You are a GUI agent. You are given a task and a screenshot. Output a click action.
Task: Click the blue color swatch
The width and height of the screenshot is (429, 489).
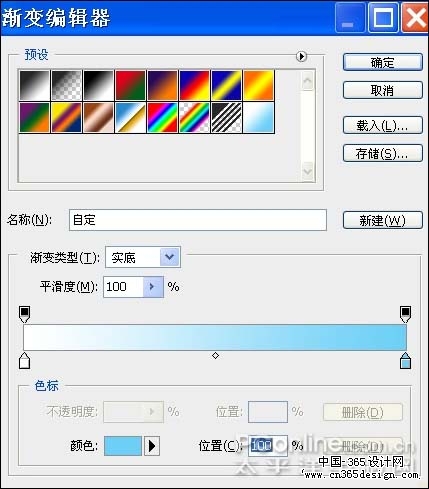click(123, 446)
